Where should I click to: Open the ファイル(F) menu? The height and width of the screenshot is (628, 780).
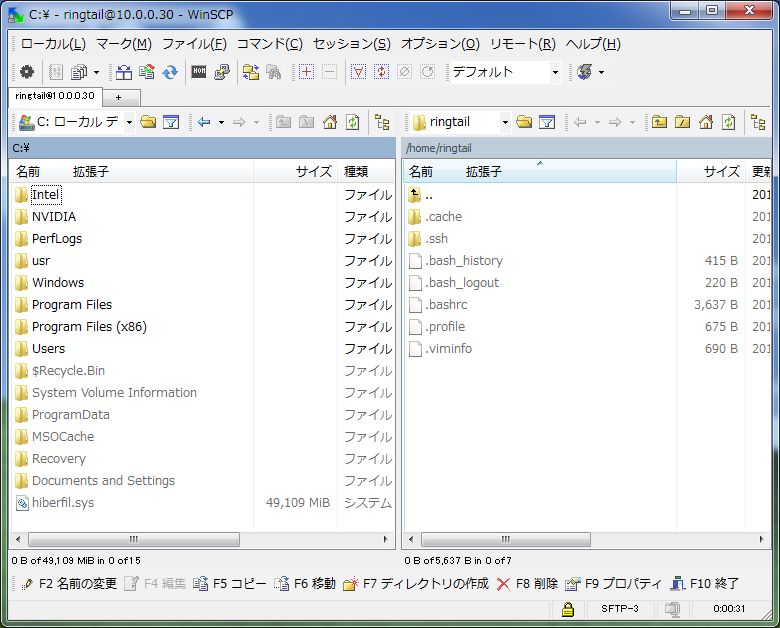point(195,44)
